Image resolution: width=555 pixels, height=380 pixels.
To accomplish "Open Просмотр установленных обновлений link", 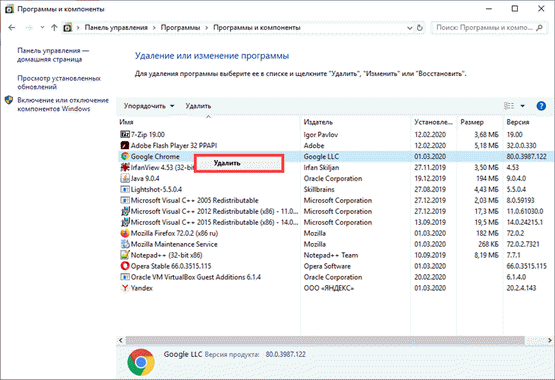I will tap(59, 82).
